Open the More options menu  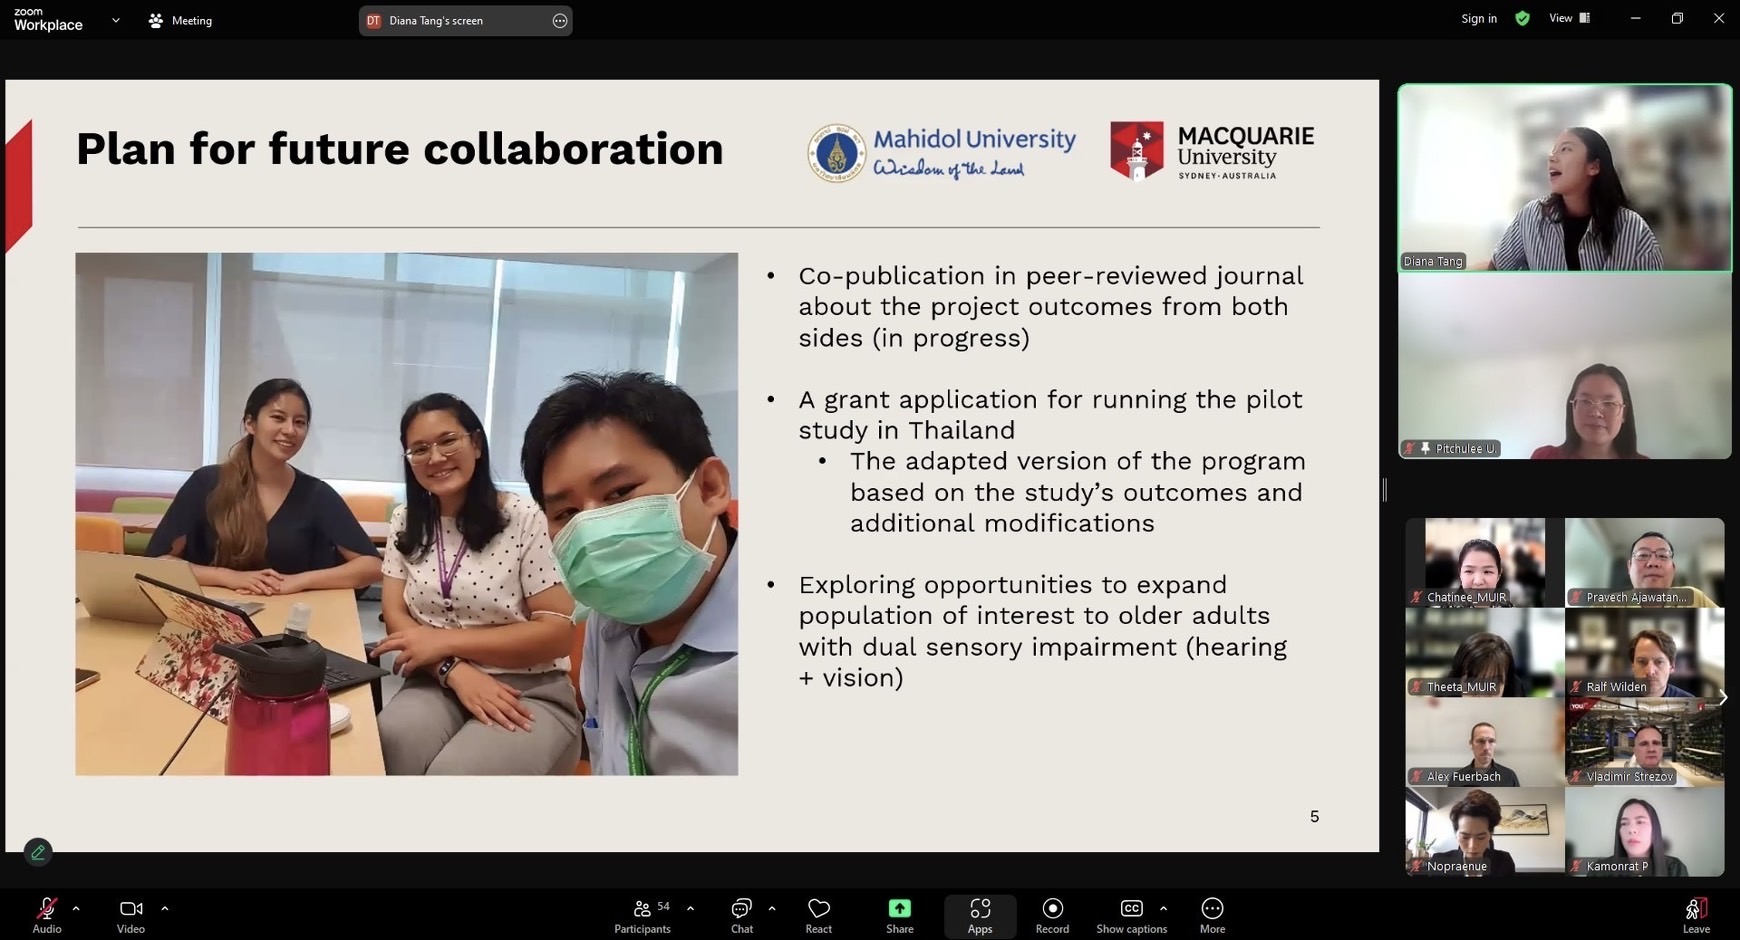[x=1212, y=914]
